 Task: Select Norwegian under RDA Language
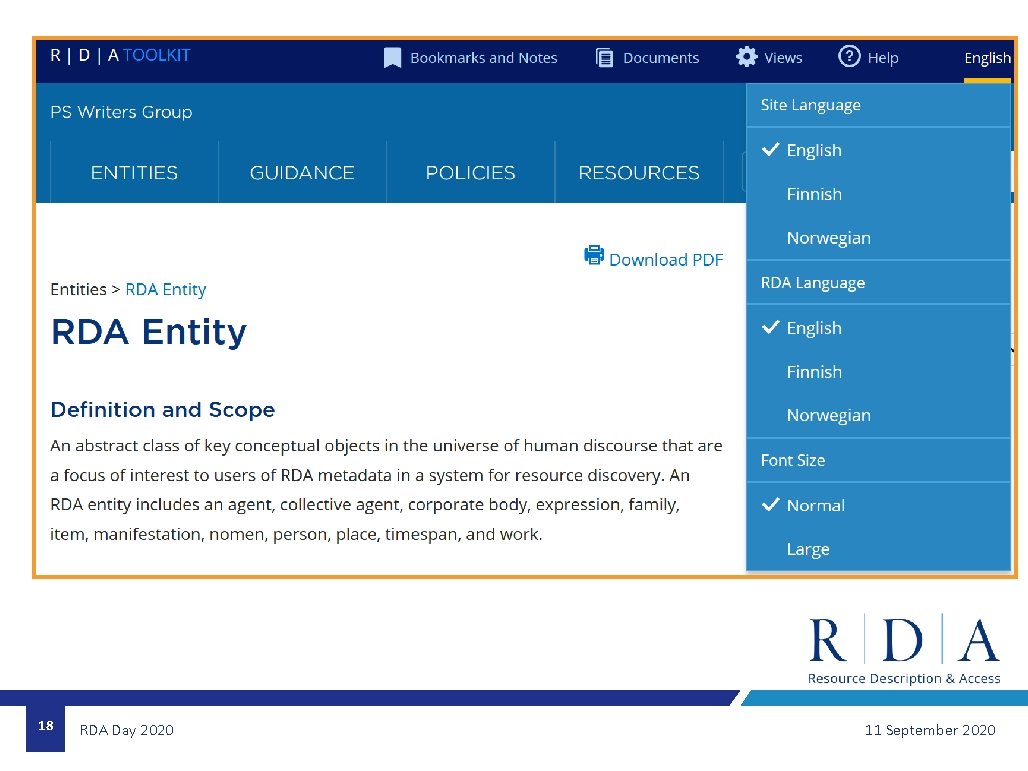pyautogui.click(x=879, y=415)
